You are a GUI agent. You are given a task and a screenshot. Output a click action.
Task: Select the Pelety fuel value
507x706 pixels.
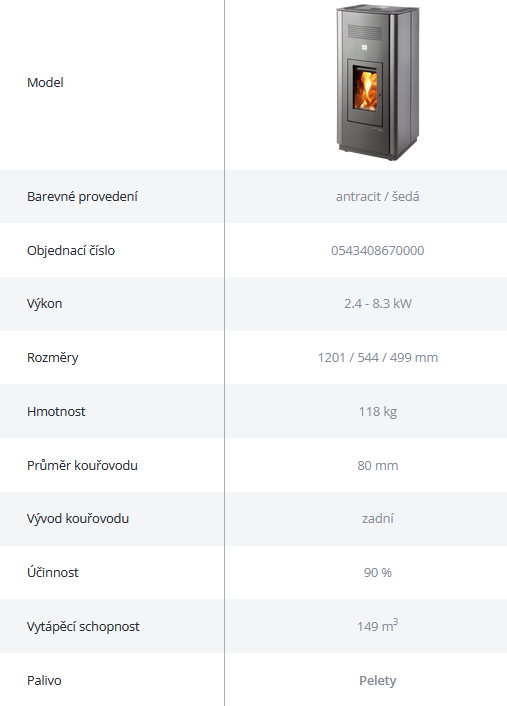[377, 680]
